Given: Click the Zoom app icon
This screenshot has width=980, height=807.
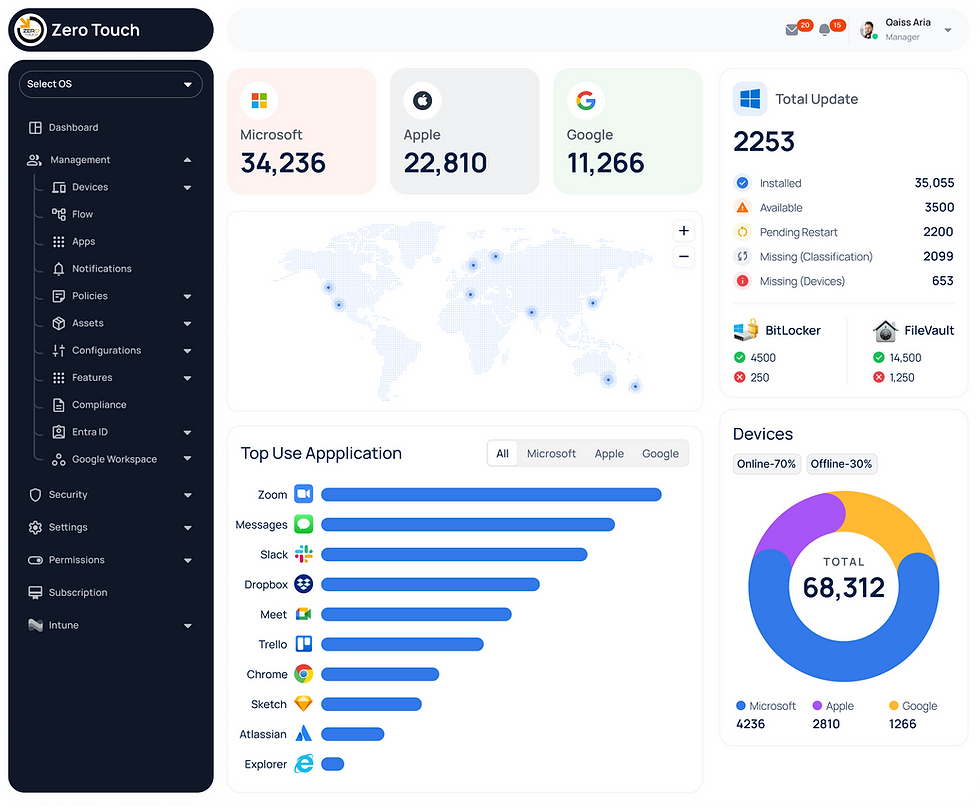Looking at the screenshot, I should coord(304,494).
